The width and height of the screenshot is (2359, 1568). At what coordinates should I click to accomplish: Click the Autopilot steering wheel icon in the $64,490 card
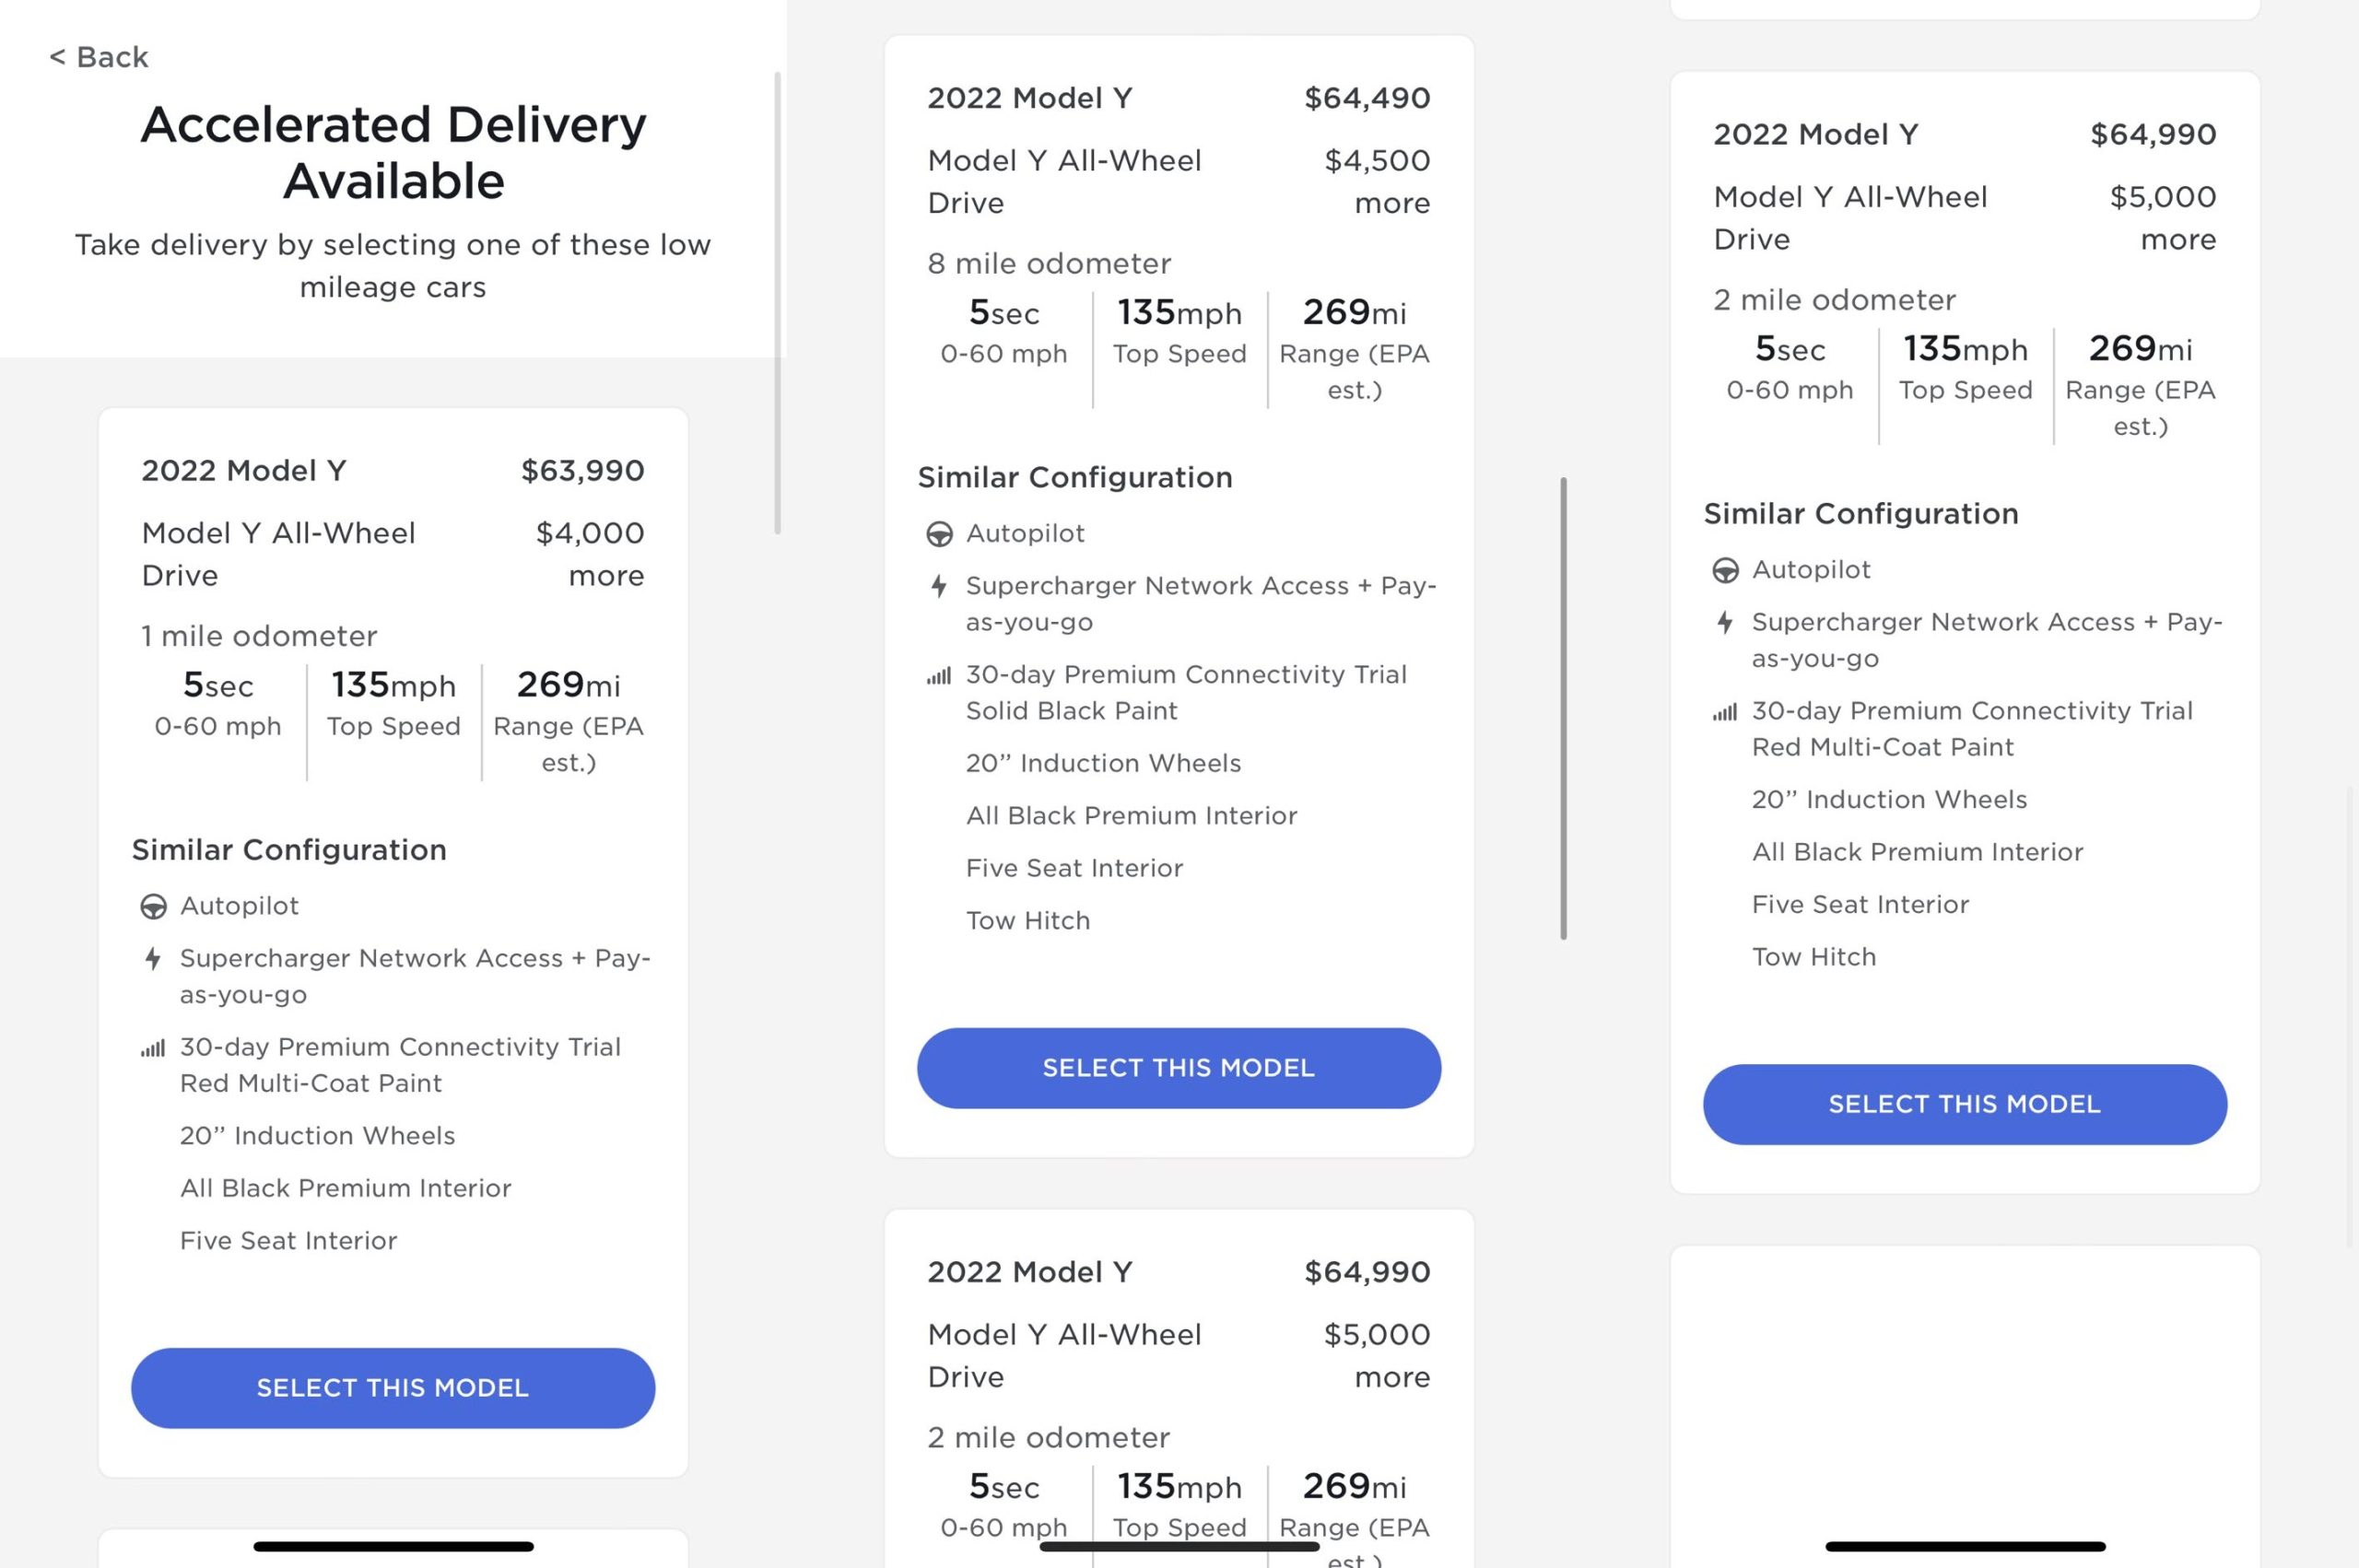click(x=939, y=534)
